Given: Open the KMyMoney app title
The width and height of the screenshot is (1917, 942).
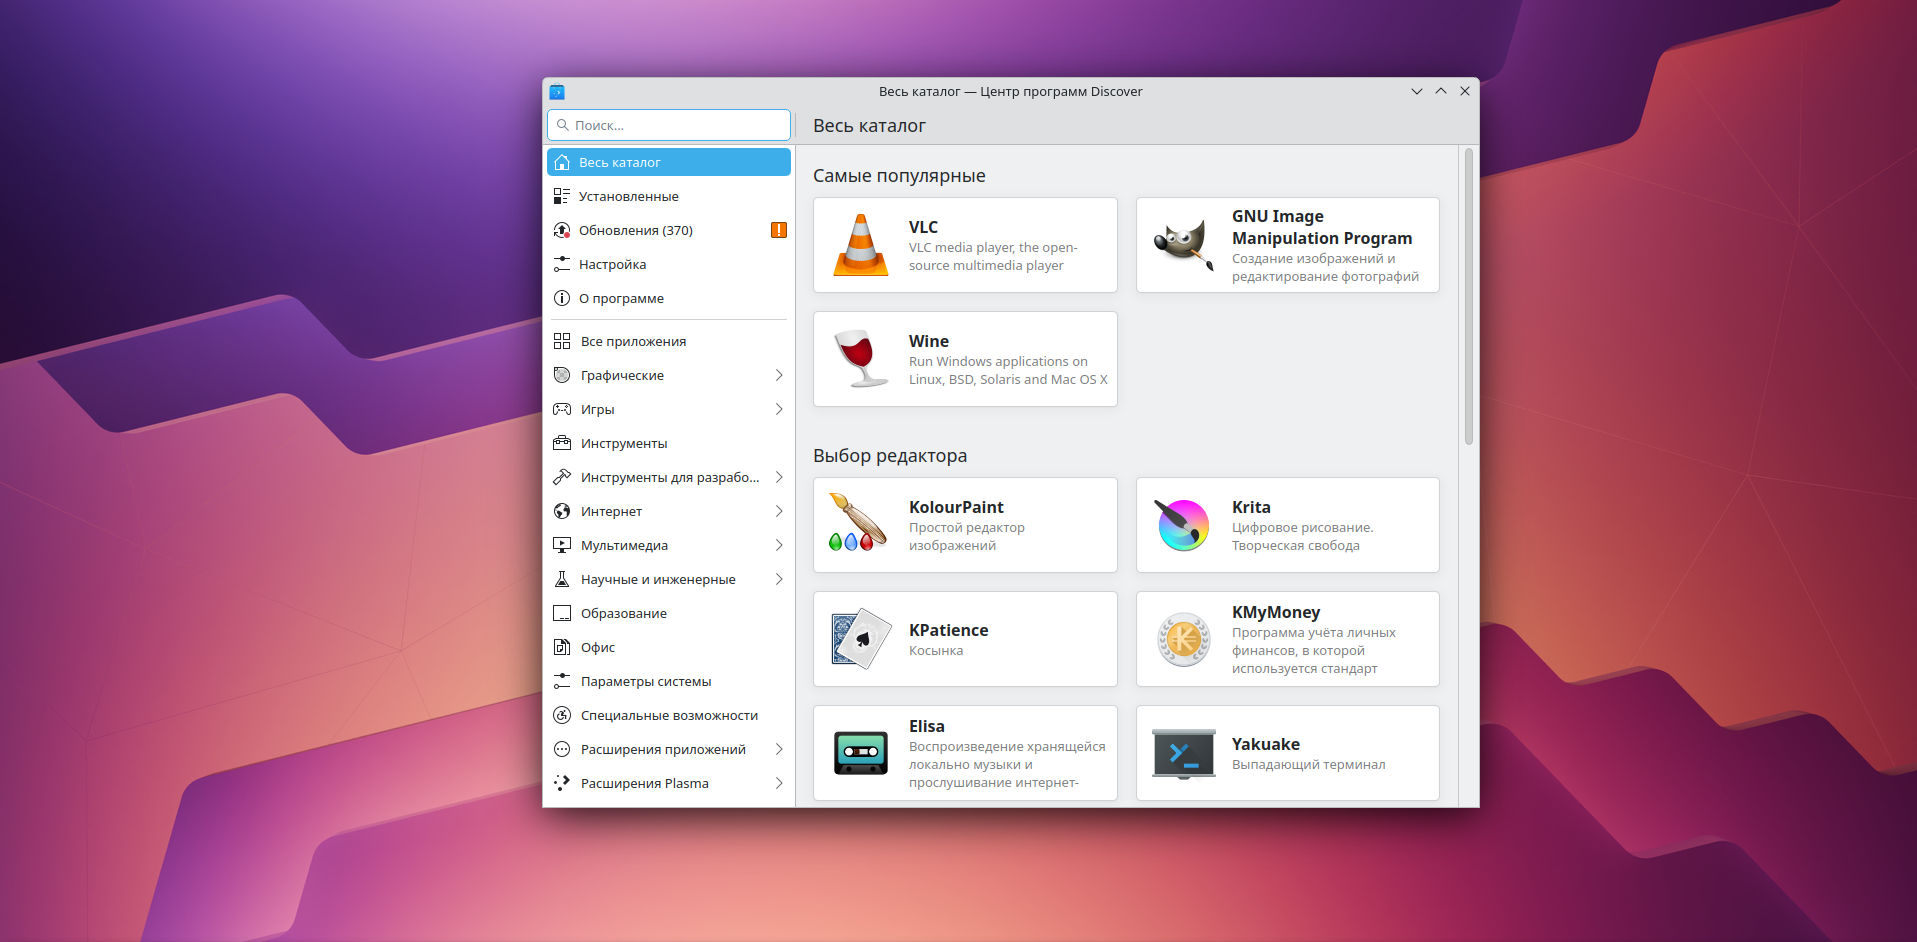Looking at the screenshot, I should point(1276,612).
